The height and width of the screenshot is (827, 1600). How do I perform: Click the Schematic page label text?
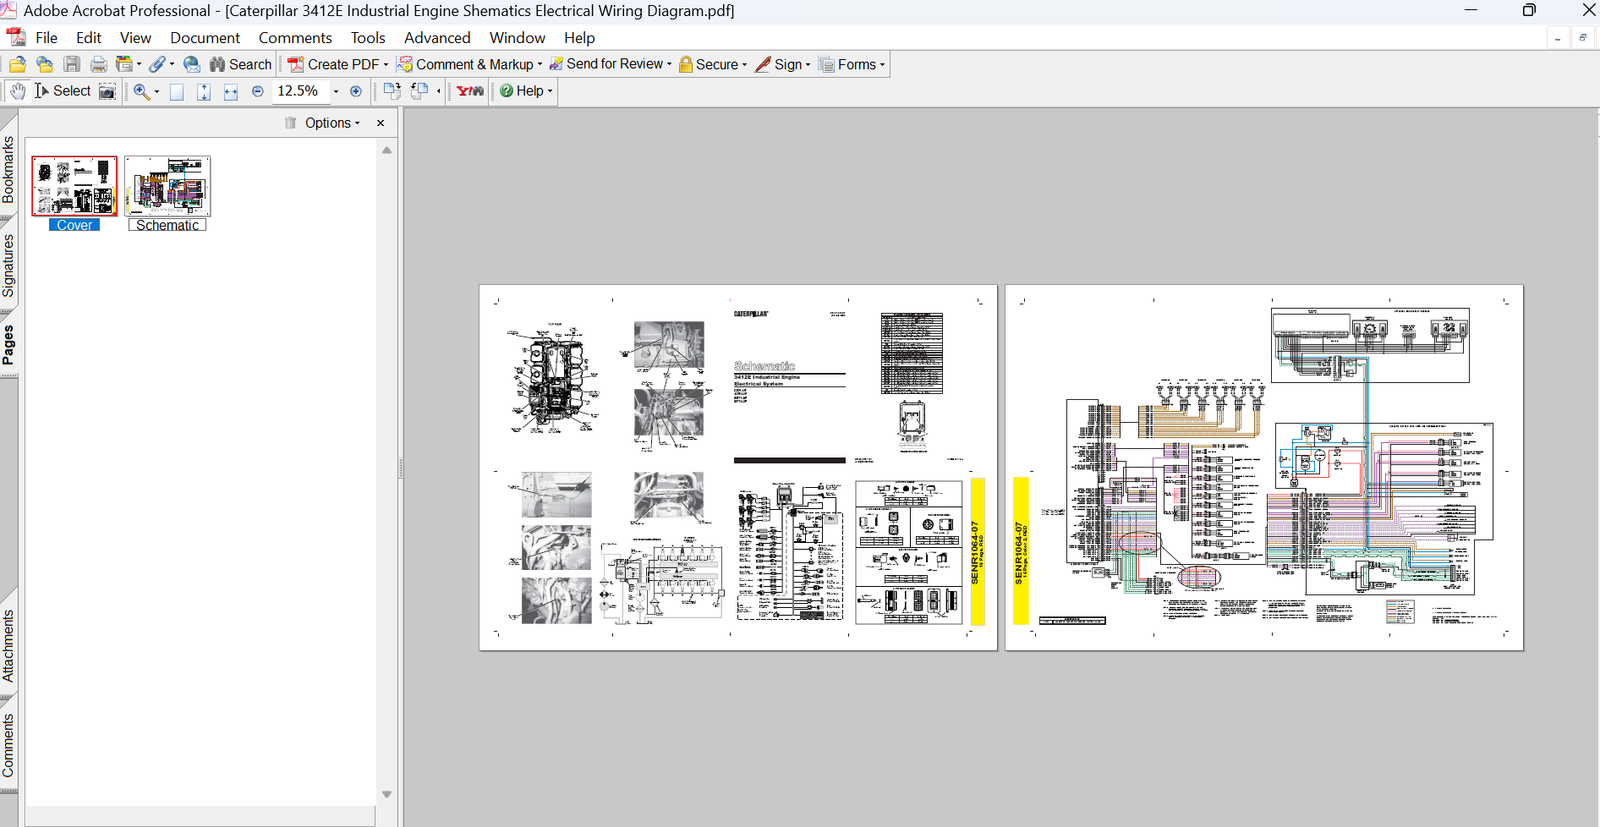point(167,225)
